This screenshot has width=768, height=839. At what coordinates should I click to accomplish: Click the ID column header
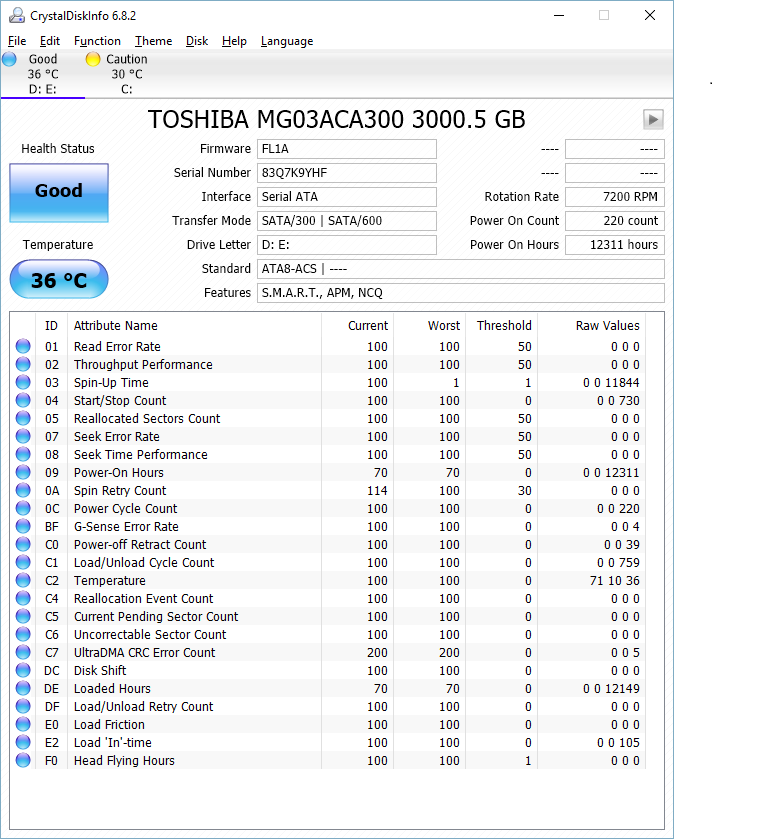click(x=51, y=326)
